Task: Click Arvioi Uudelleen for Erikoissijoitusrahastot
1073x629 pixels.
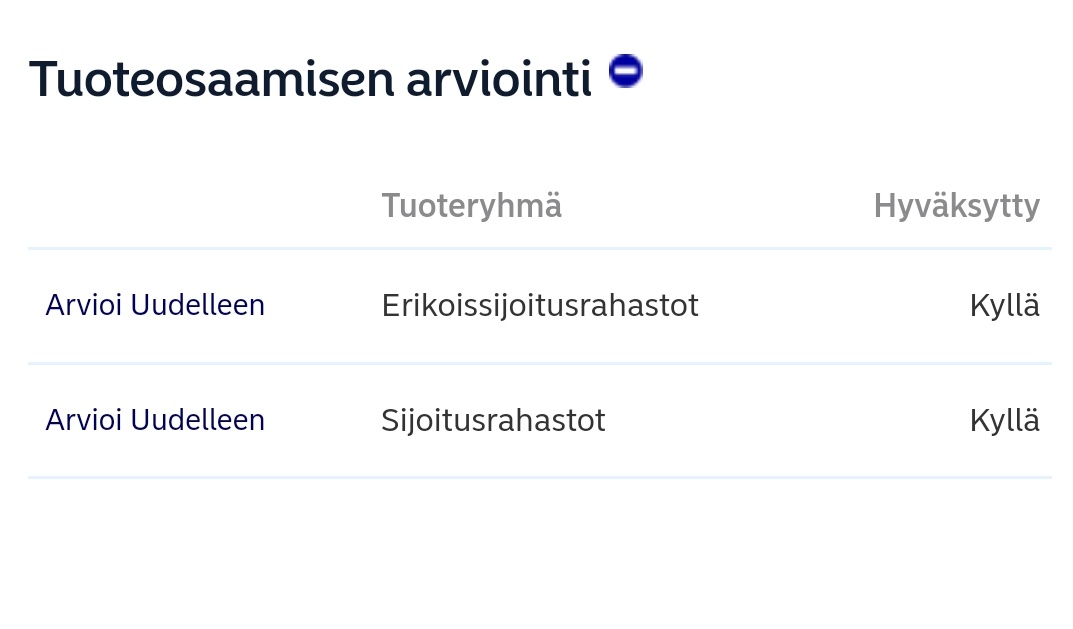Action: coord(155,305)
